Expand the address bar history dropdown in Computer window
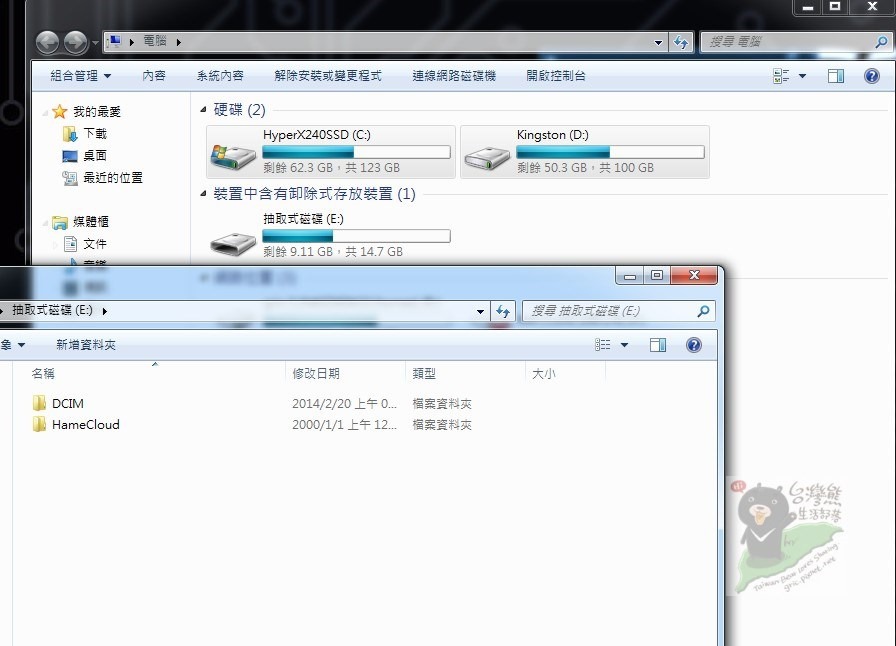This screenshot has height=646, width=896. click(658, 42)
